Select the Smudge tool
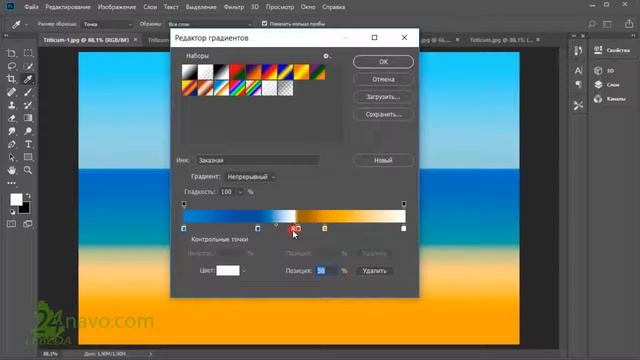The height and width of the screenshot is (360, 640). [x=11, y=131]
